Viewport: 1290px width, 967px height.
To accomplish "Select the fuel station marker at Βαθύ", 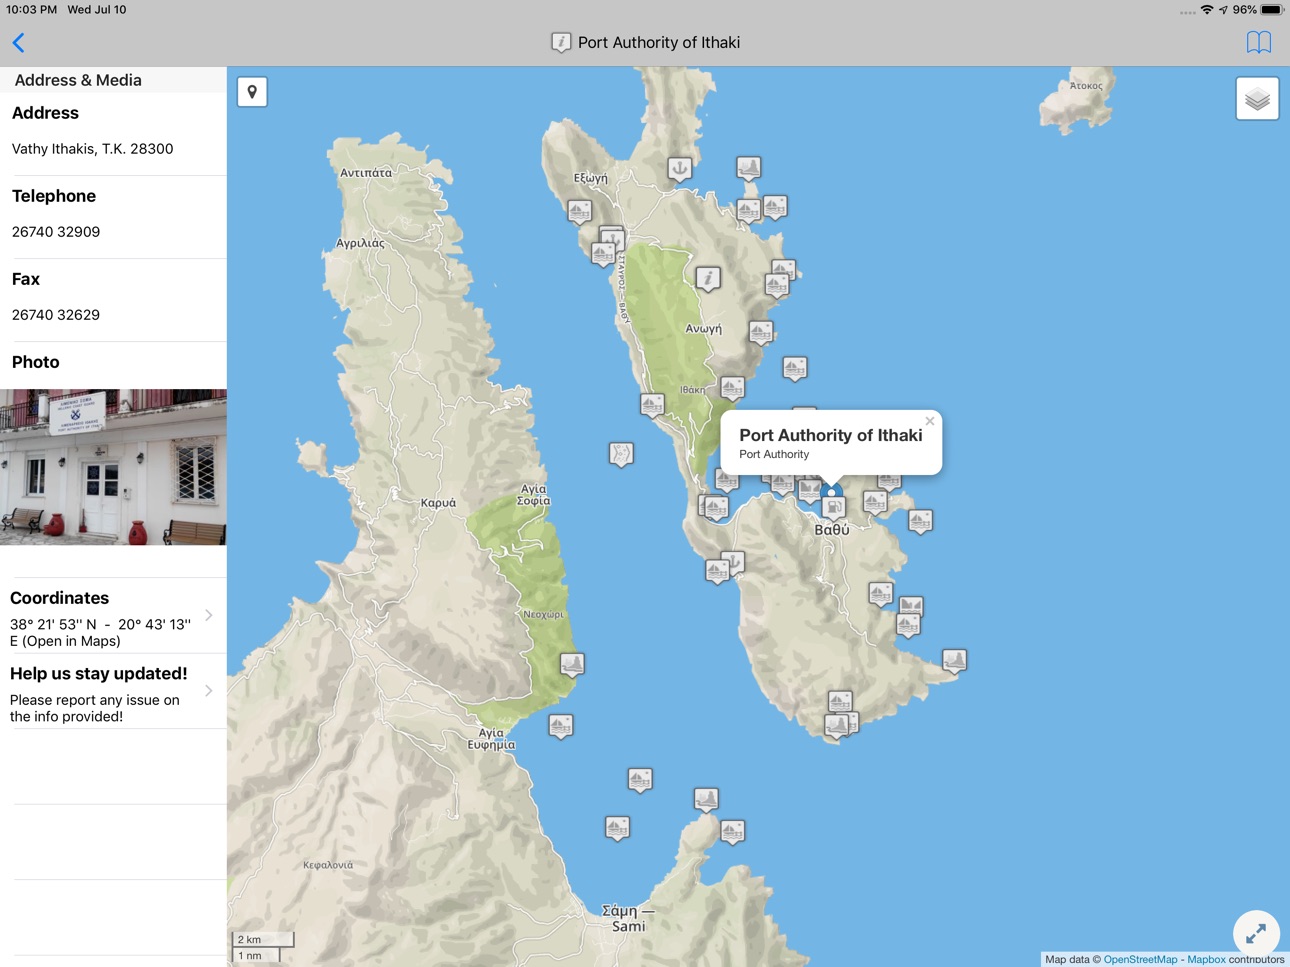I will 833,508.
